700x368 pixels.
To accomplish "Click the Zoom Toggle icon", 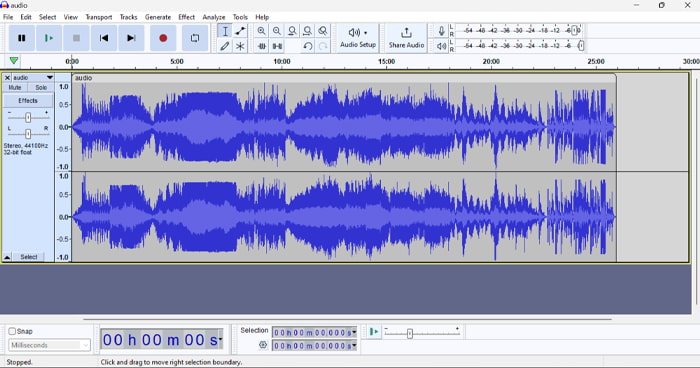I will tap(322, 31).
